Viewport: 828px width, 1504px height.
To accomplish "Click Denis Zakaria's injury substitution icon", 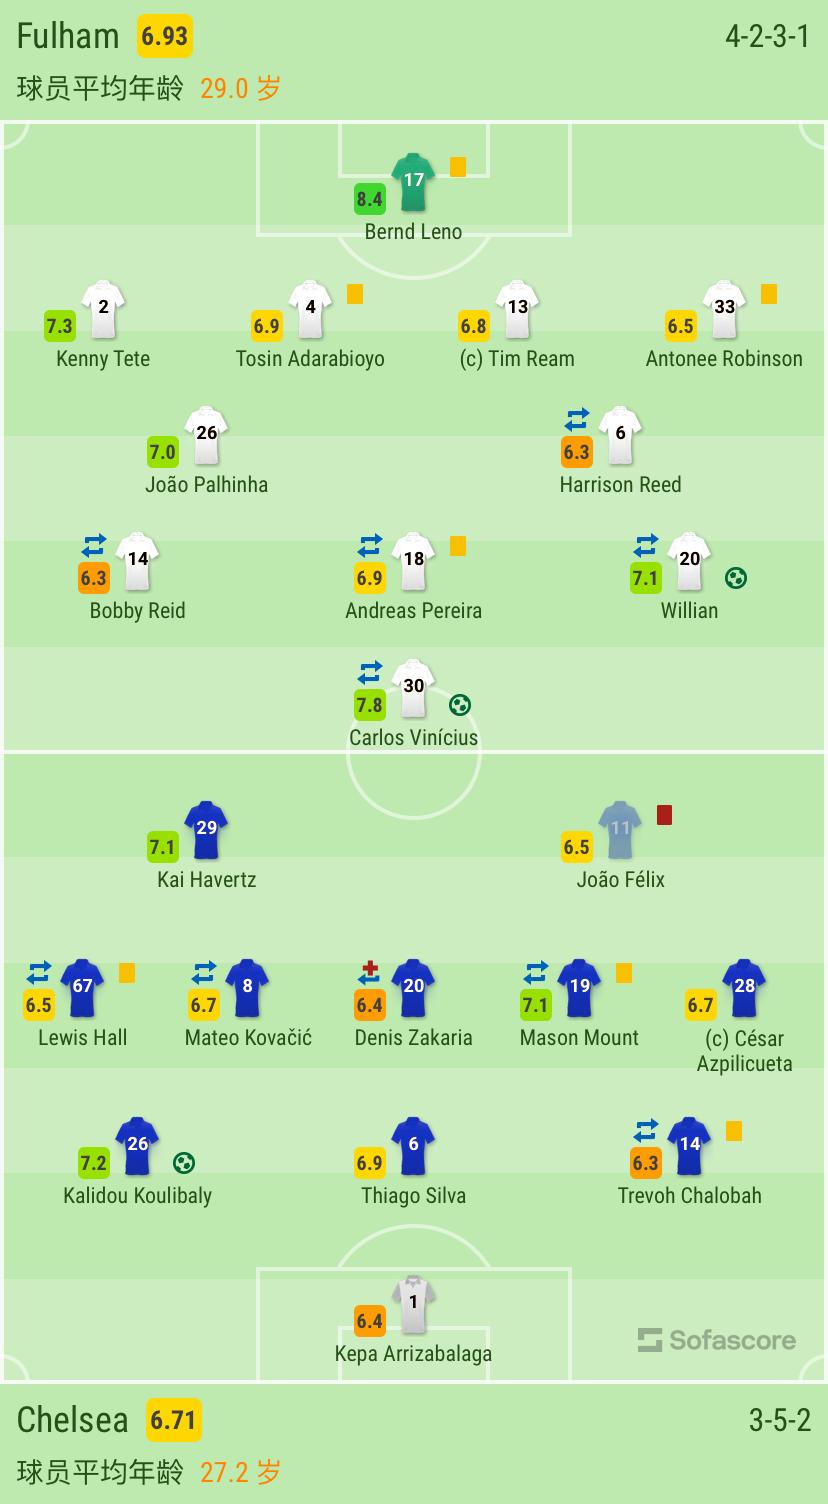I will 370,971.
